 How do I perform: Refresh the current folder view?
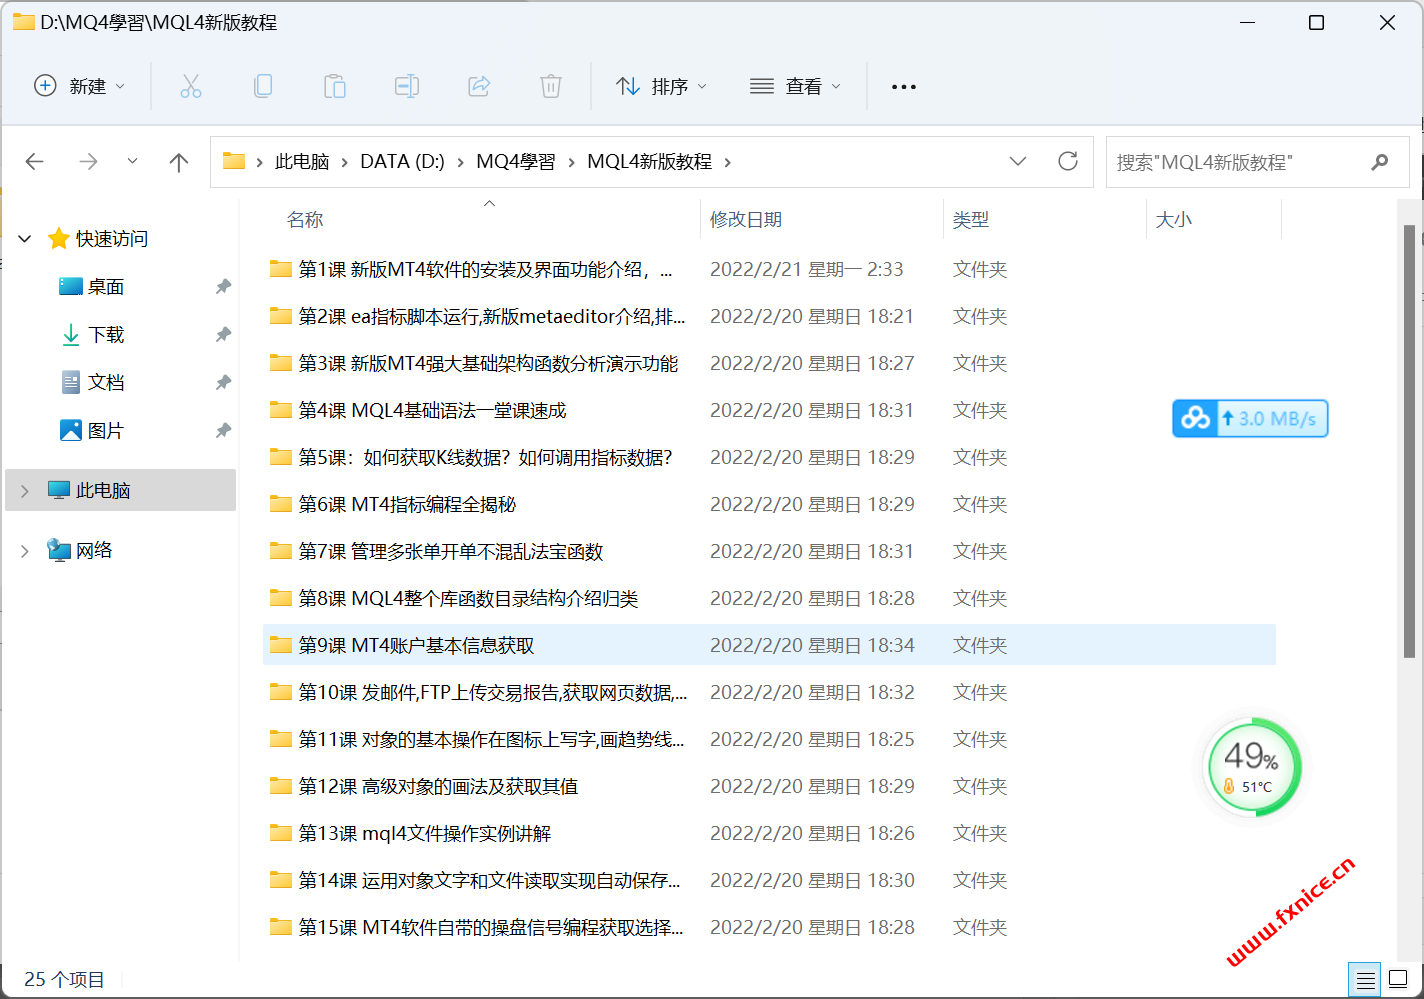(x=1068, y=161)
